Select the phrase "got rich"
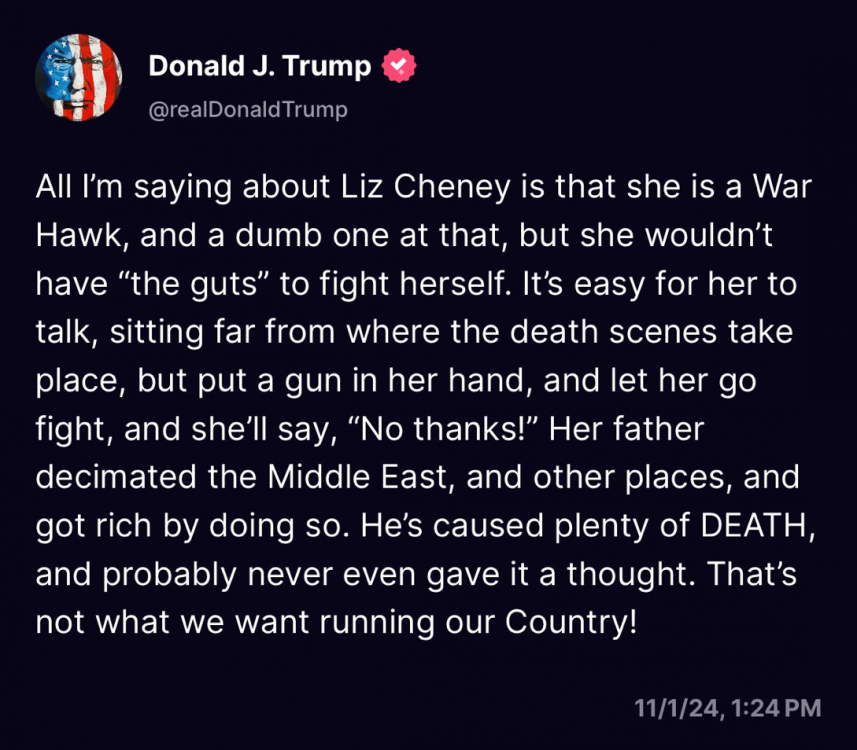This screenshot has width=857, height=750. tap(93, 526)
